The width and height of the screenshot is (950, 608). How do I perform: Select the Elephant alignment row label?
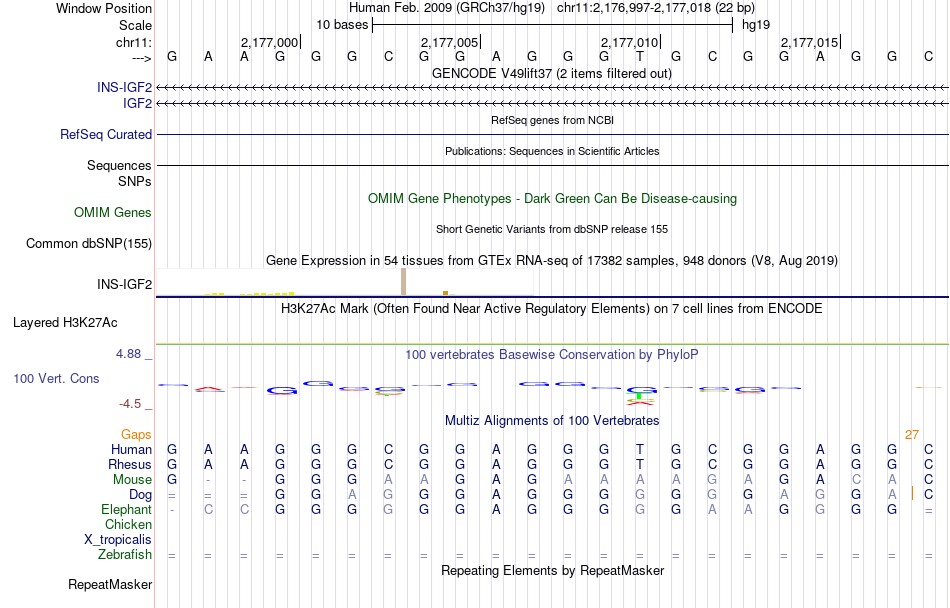pyautogui.click(x=126, y=509)
